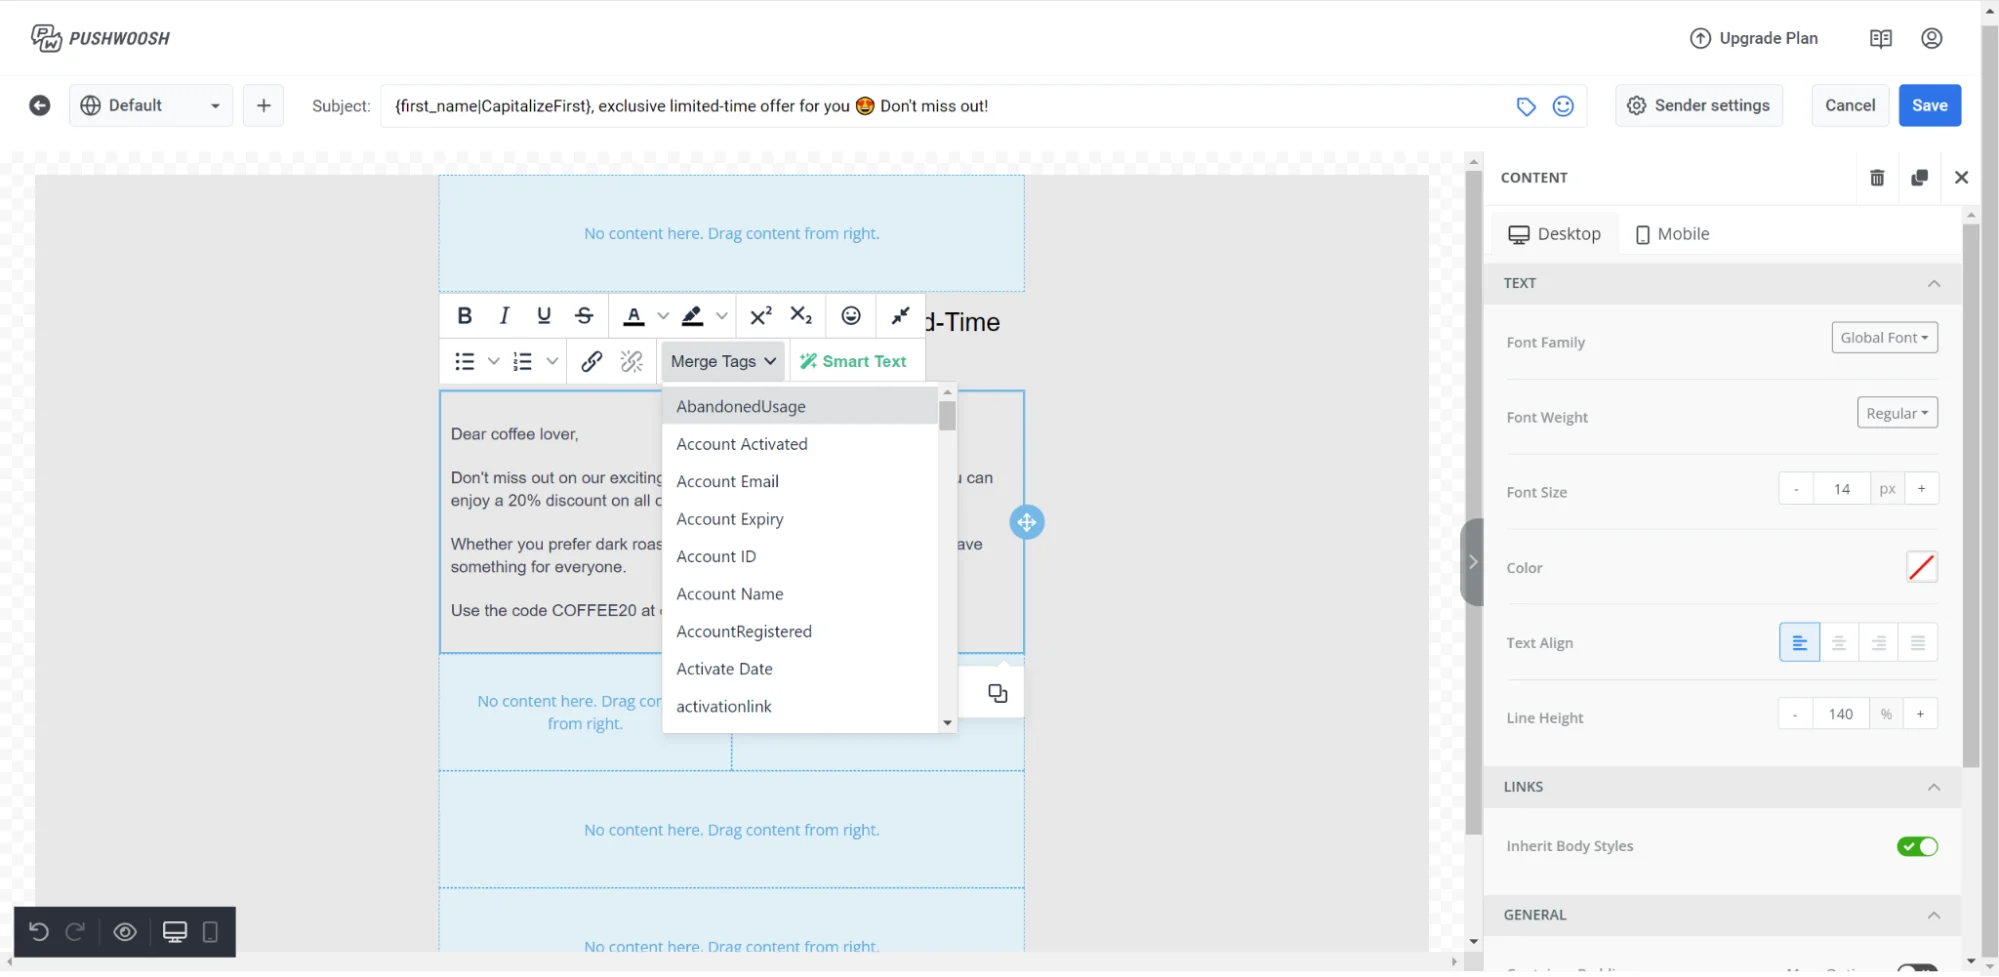Click the insert link icon
This screenshot has width=1999, height=977.
[591, 361]
